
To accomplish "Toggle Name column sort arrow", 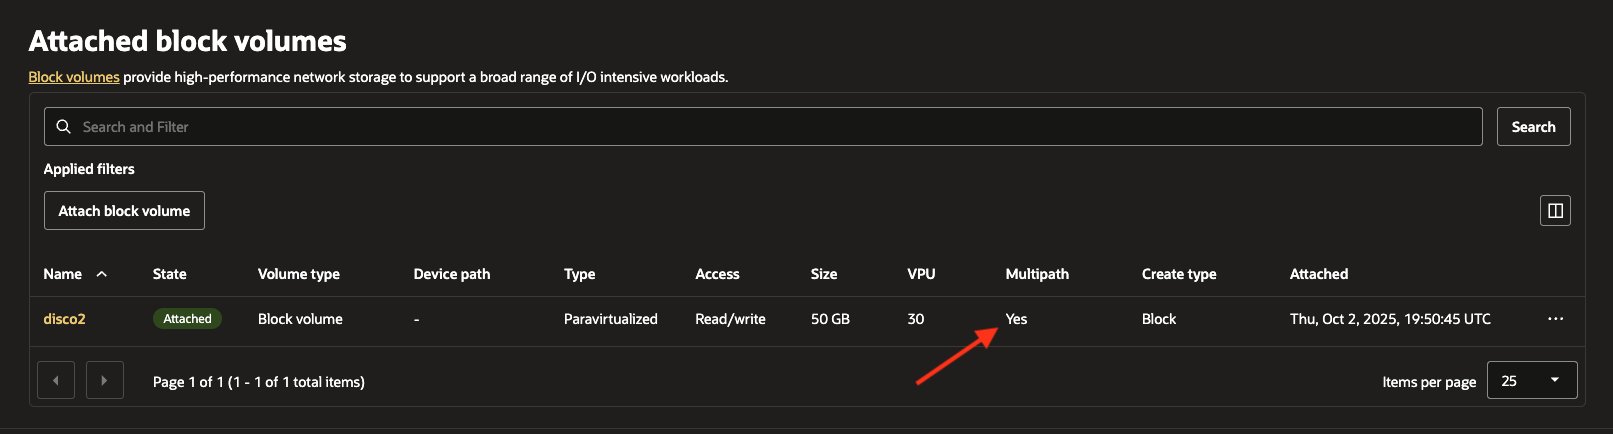I will click(x=102, y=274).
